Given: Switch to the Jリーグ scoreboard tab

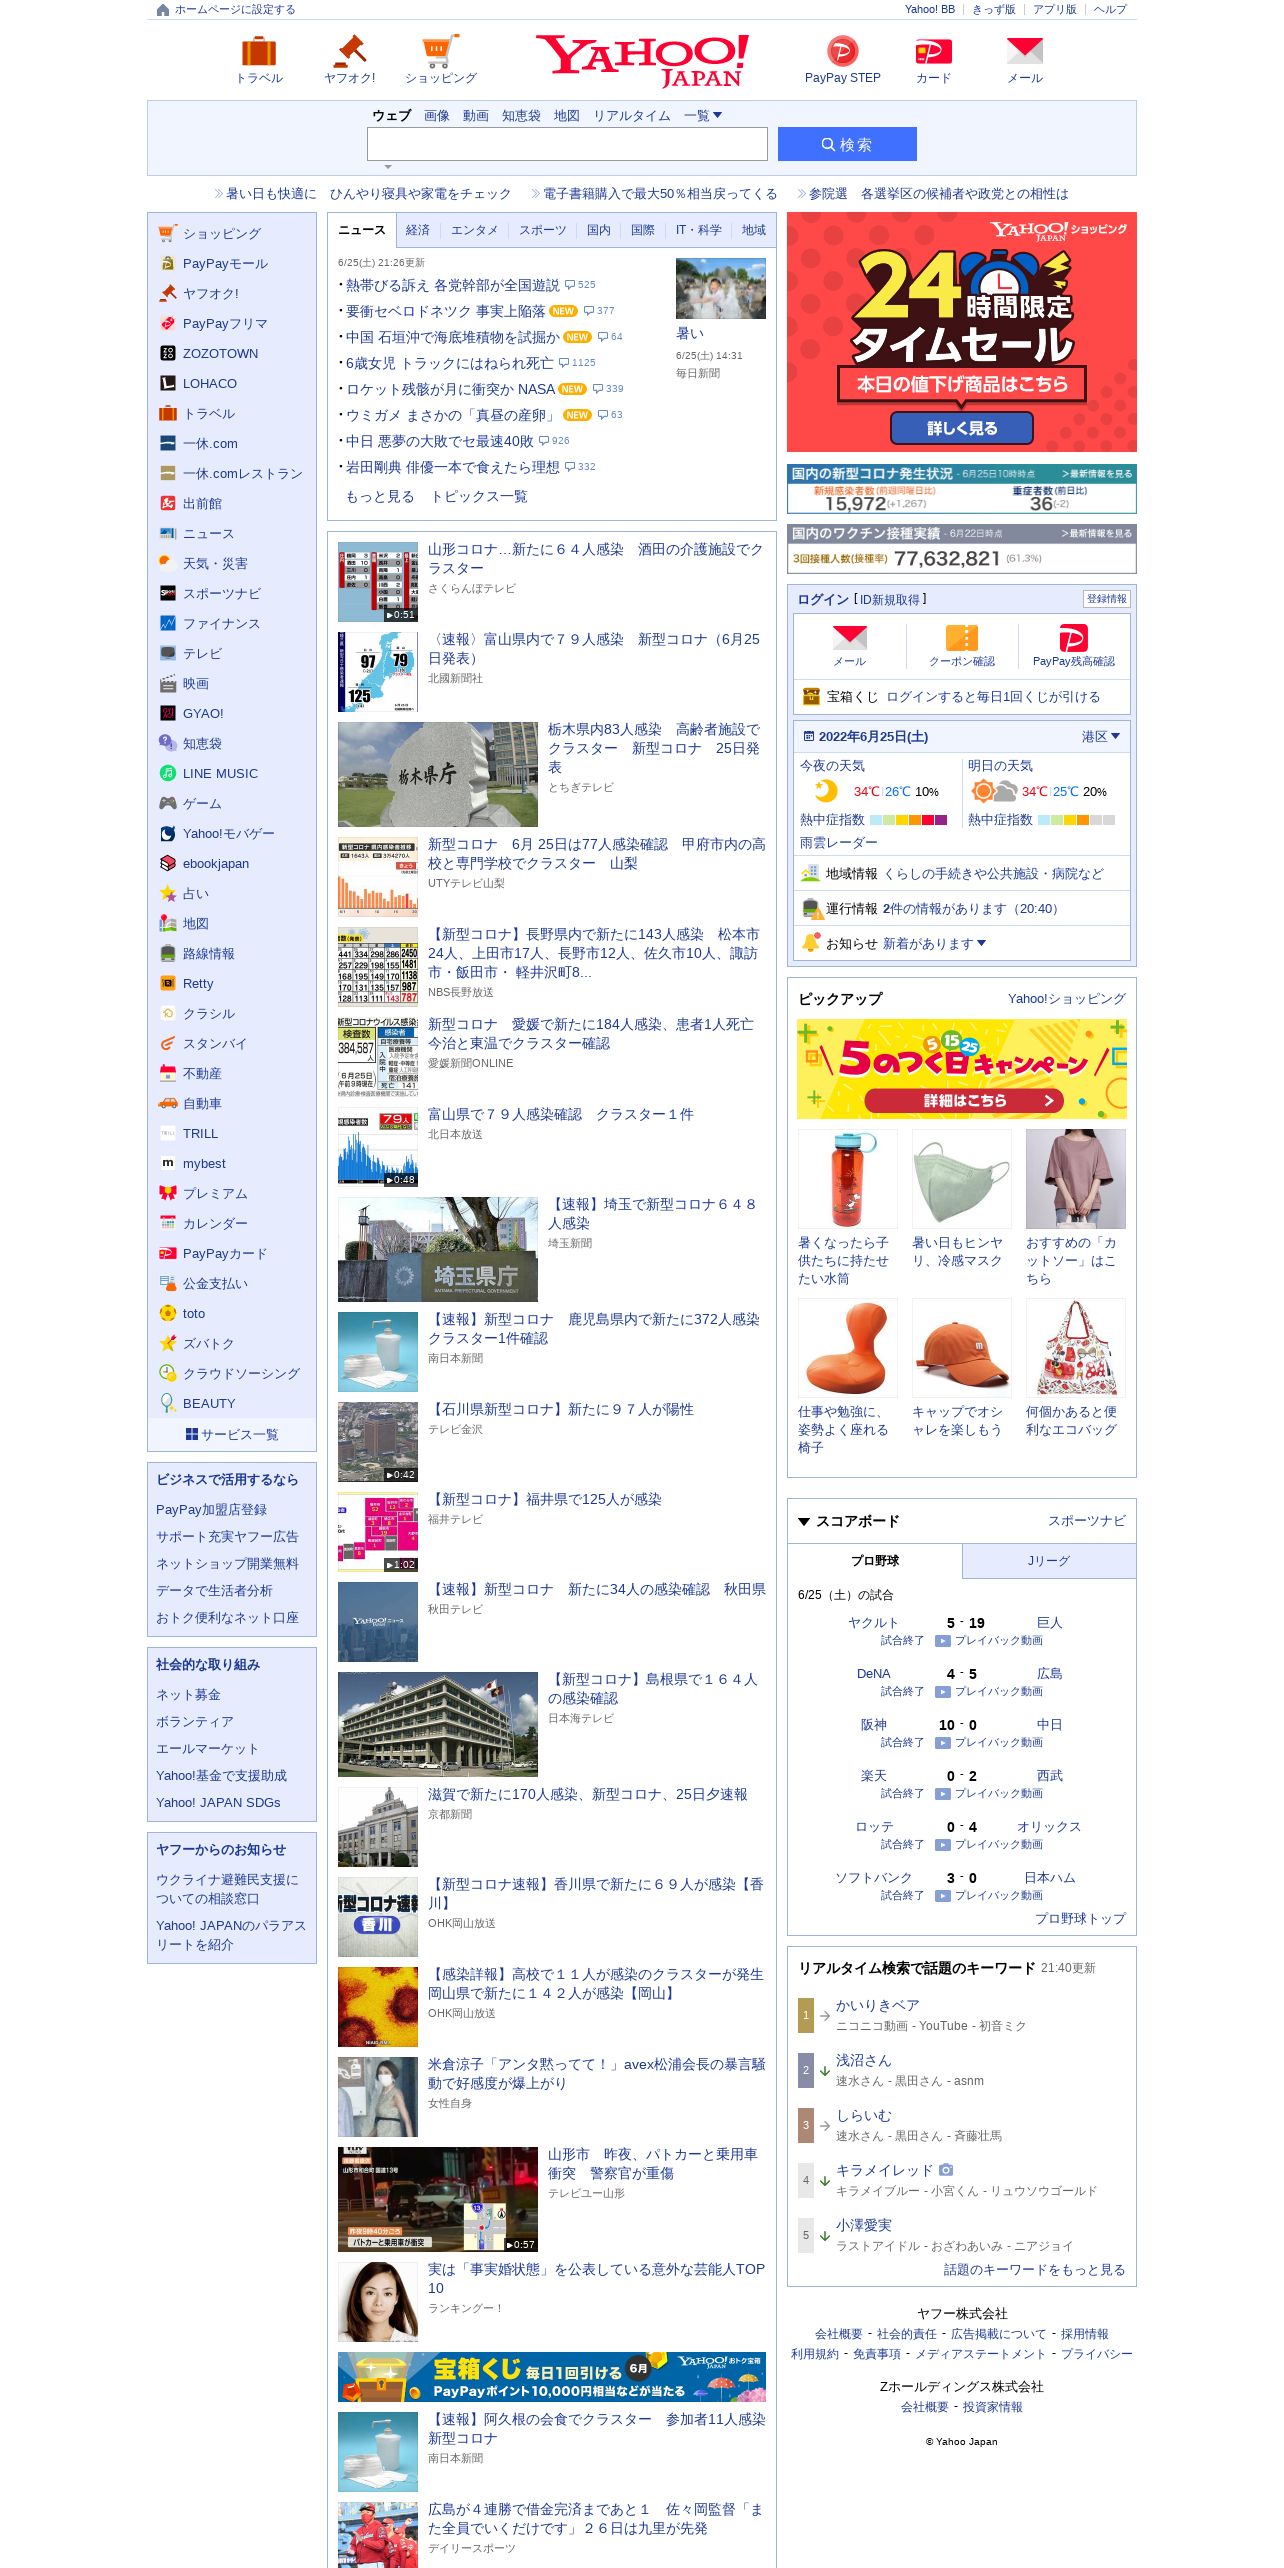Looking at the screenshot, I should tap(1049, 1562).
